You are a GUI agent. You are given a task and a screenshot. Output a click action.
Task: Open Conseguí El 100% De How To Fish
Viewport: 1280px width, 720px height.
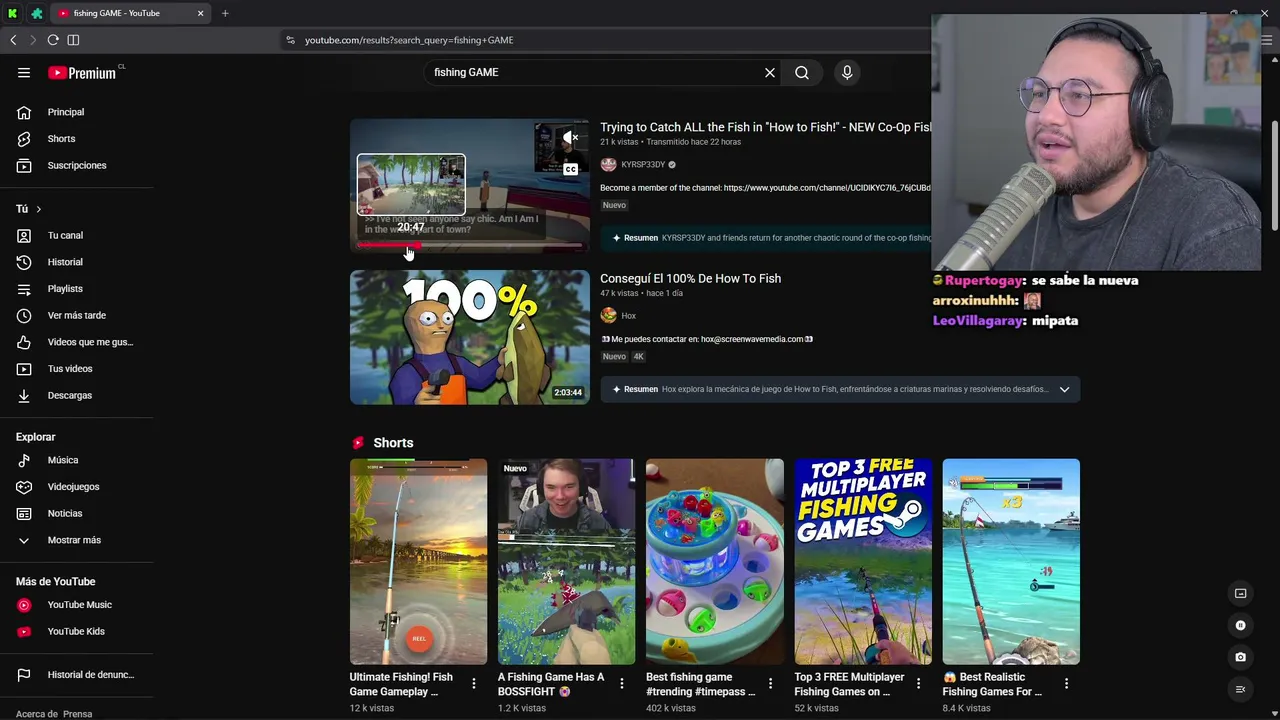(690, 278)
